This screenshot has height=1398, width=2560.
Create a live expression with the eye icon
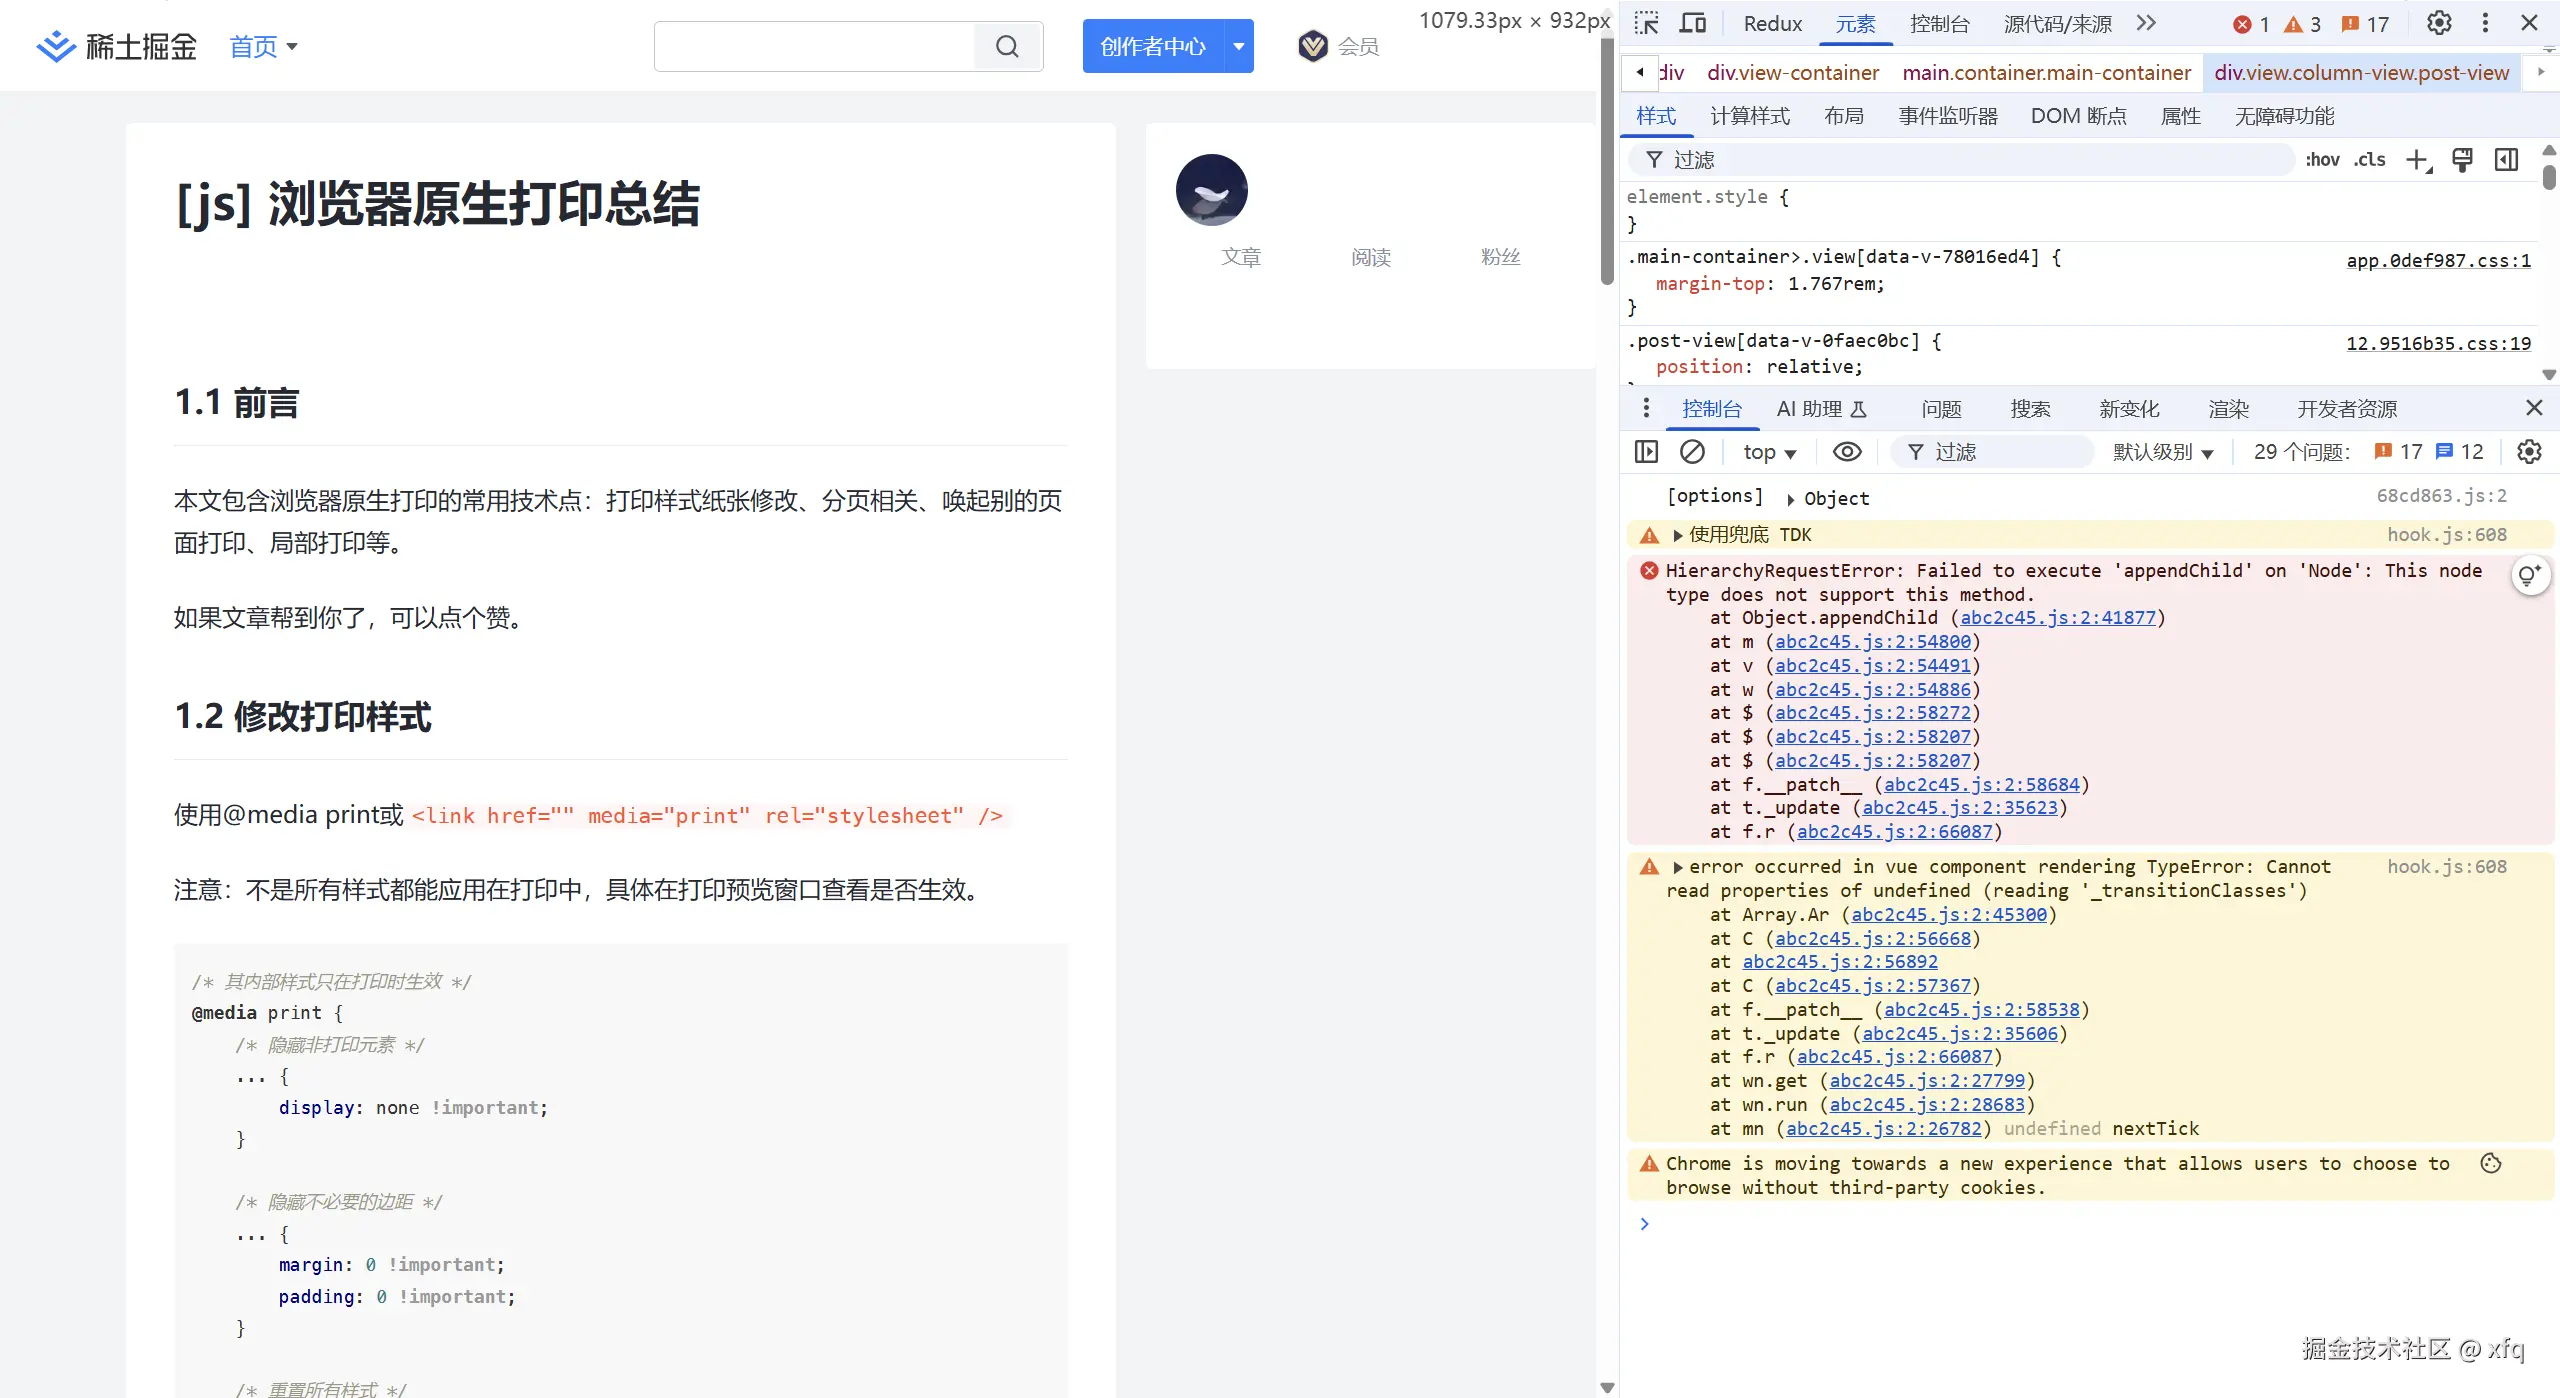click(x=1846, y=452)
